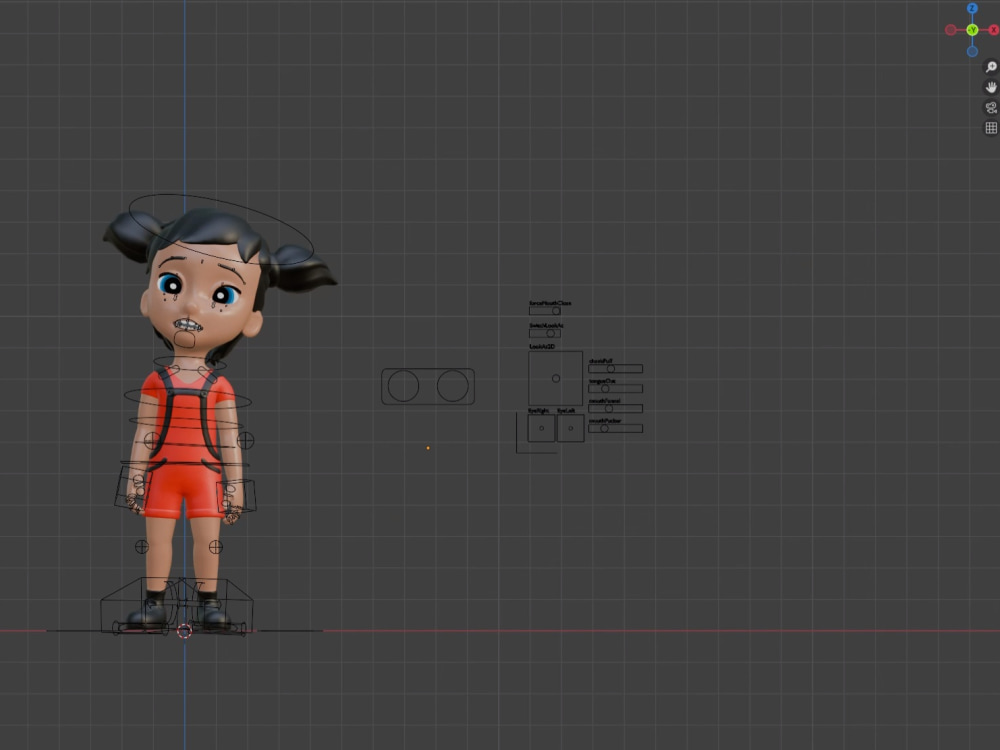Click the red X axis gizmo circle

(x=994, y=30)
